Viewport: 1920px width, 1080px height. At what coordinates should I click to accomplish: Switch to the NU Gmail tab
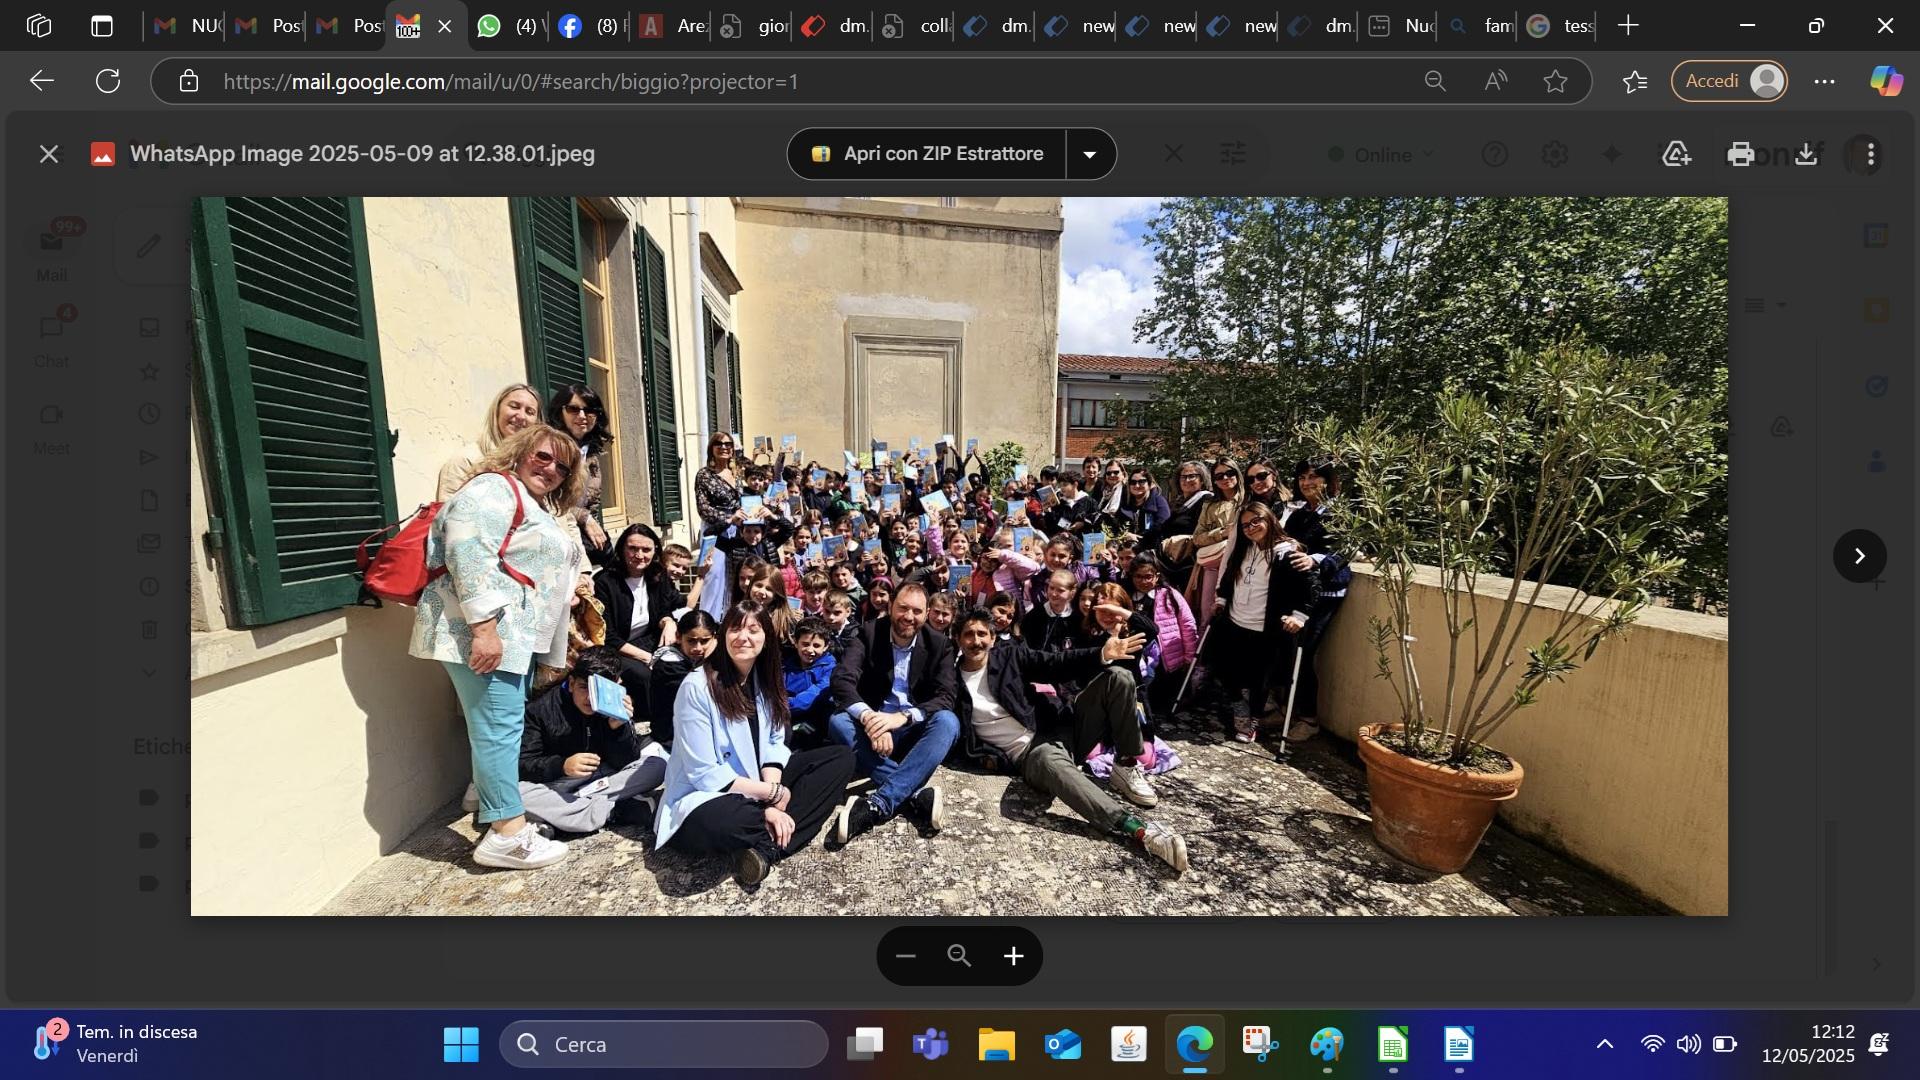(x=186, y=26)
